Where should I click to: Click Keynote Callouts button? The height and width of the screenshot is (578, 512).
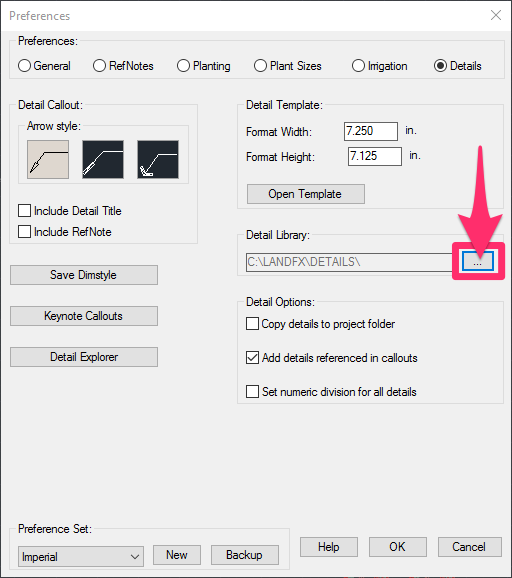[x=84, y=316]
